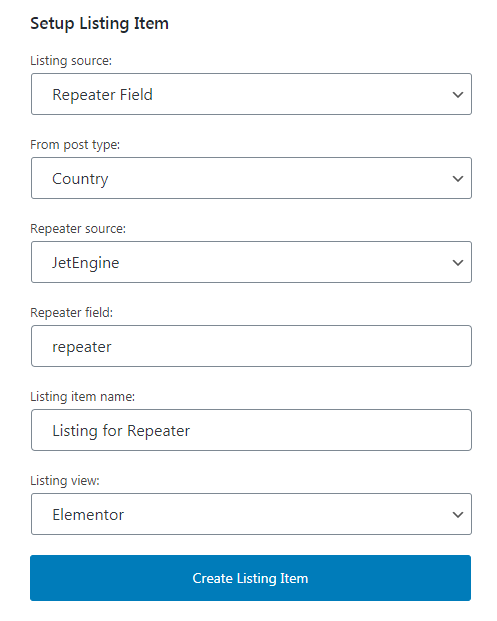The height and width of the screenshot is (621, 497).
Task: Click the chevron arrow on Repeater Field select
Action: coord(458,95)
